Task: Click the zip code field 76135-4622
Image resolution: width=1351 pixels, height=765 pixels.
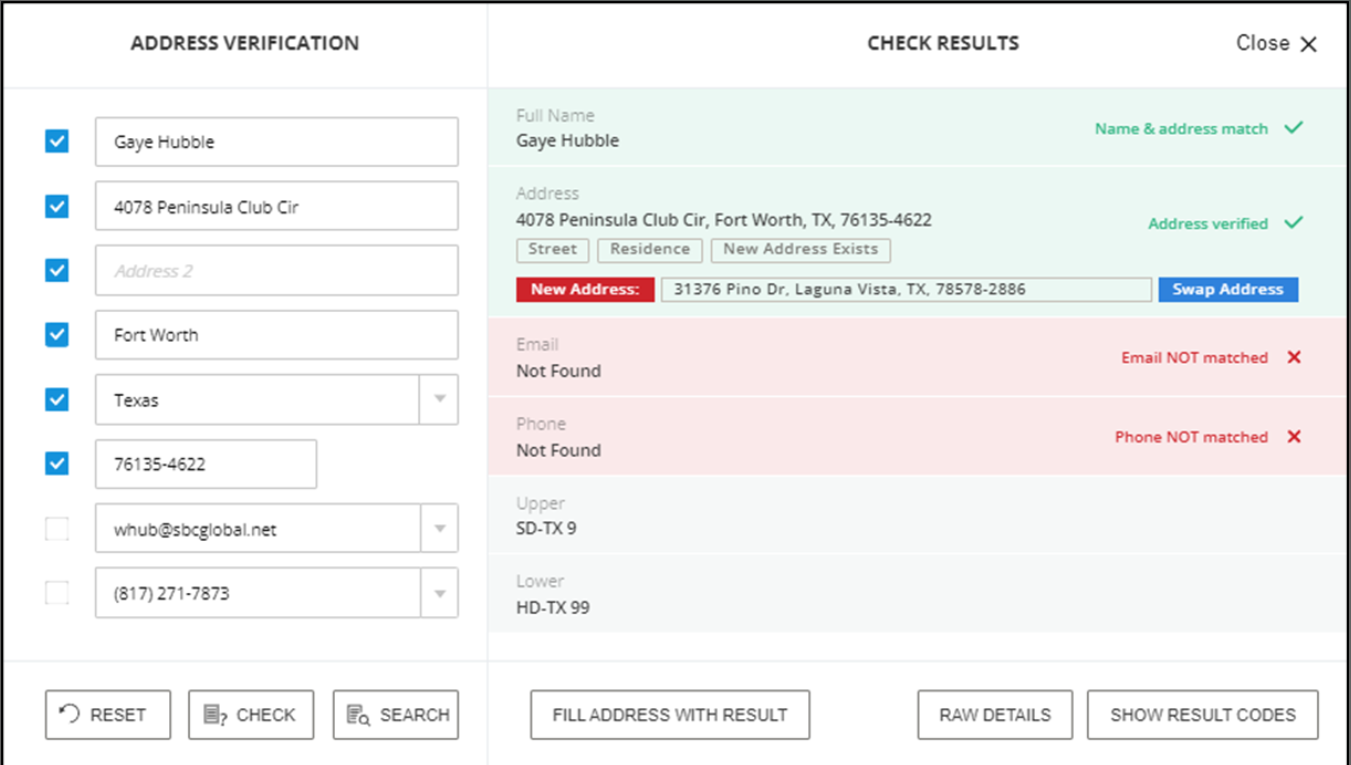Action: tap(206, 465)
